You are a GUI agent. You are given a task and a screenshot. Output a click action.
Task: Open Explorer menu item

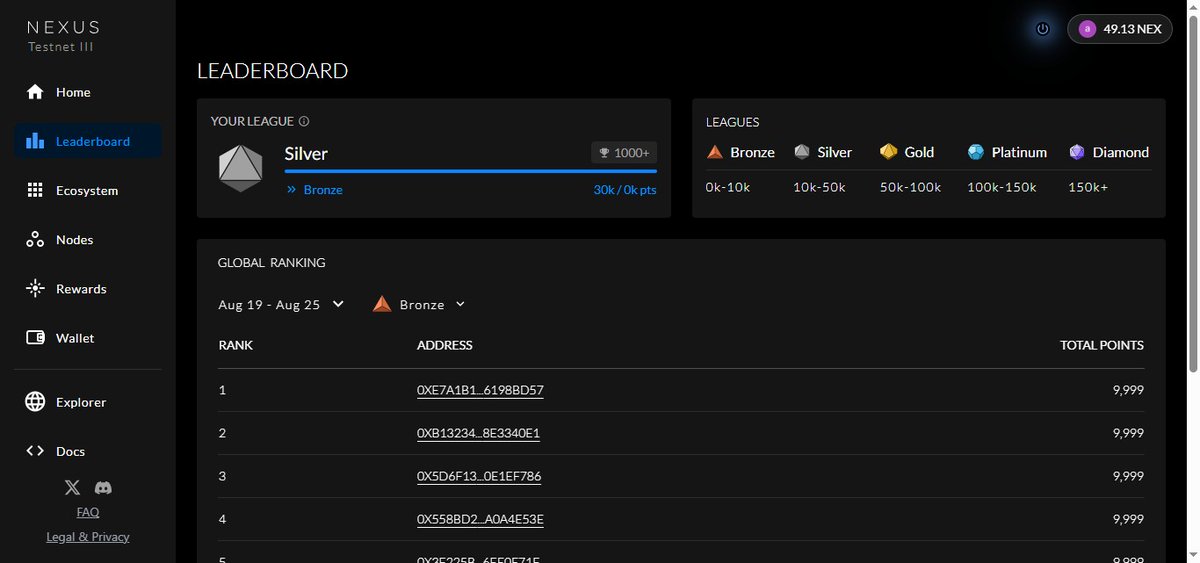[x=88, y=402]
